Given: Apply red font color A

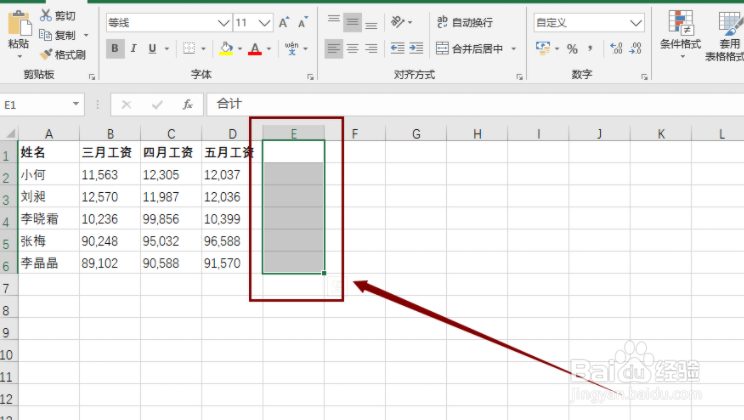Looking at the screenshot, I should click(255, 48).
